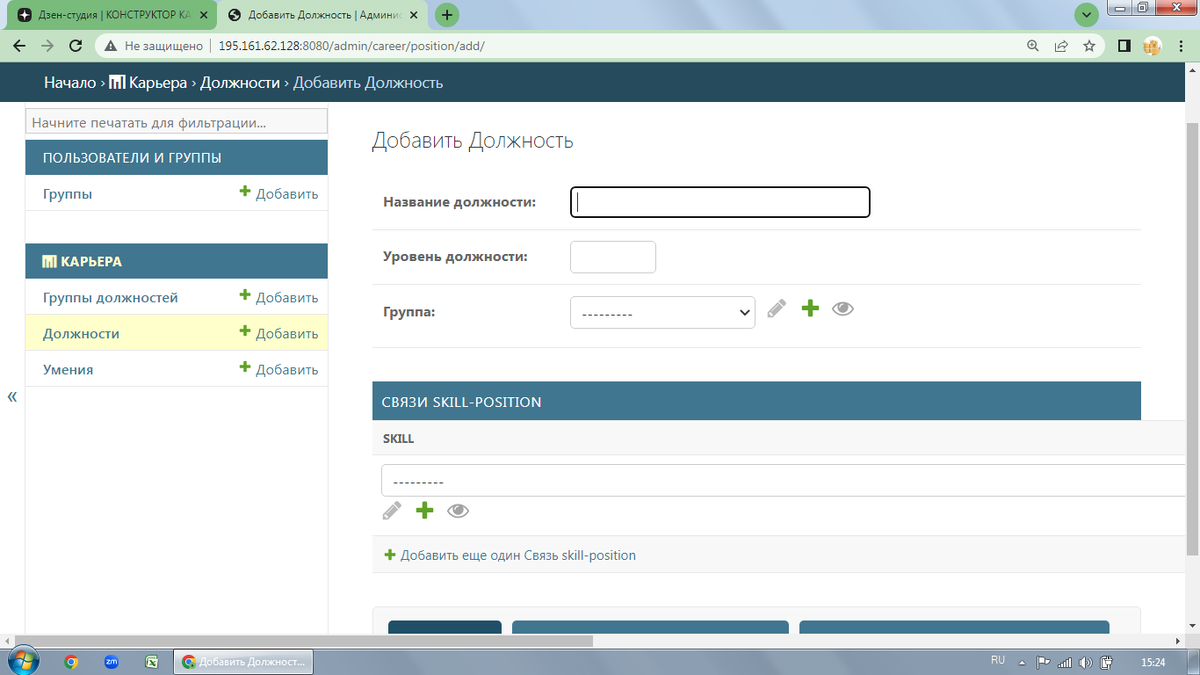The width and height of the screenshot is (1200, 675).
Task: Click the pencil edit icon under Skill dropdown
Action: [392, 511]
